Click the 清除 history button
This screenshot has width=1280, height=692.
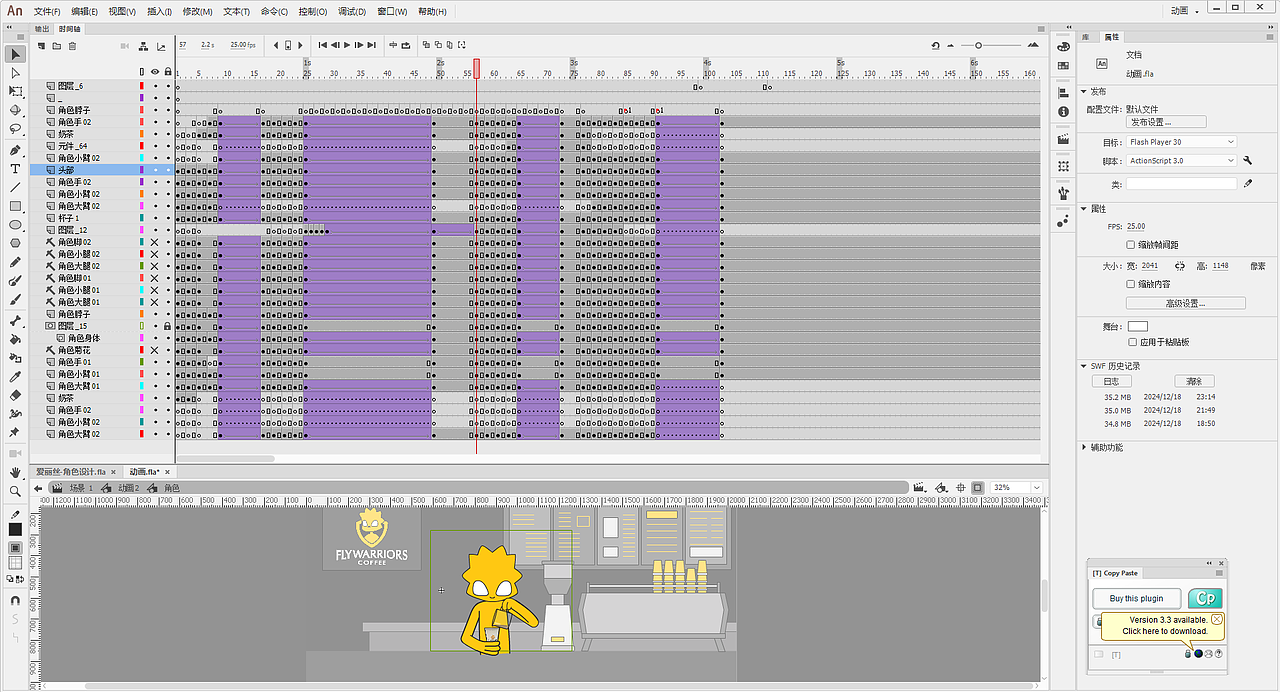1194,381
